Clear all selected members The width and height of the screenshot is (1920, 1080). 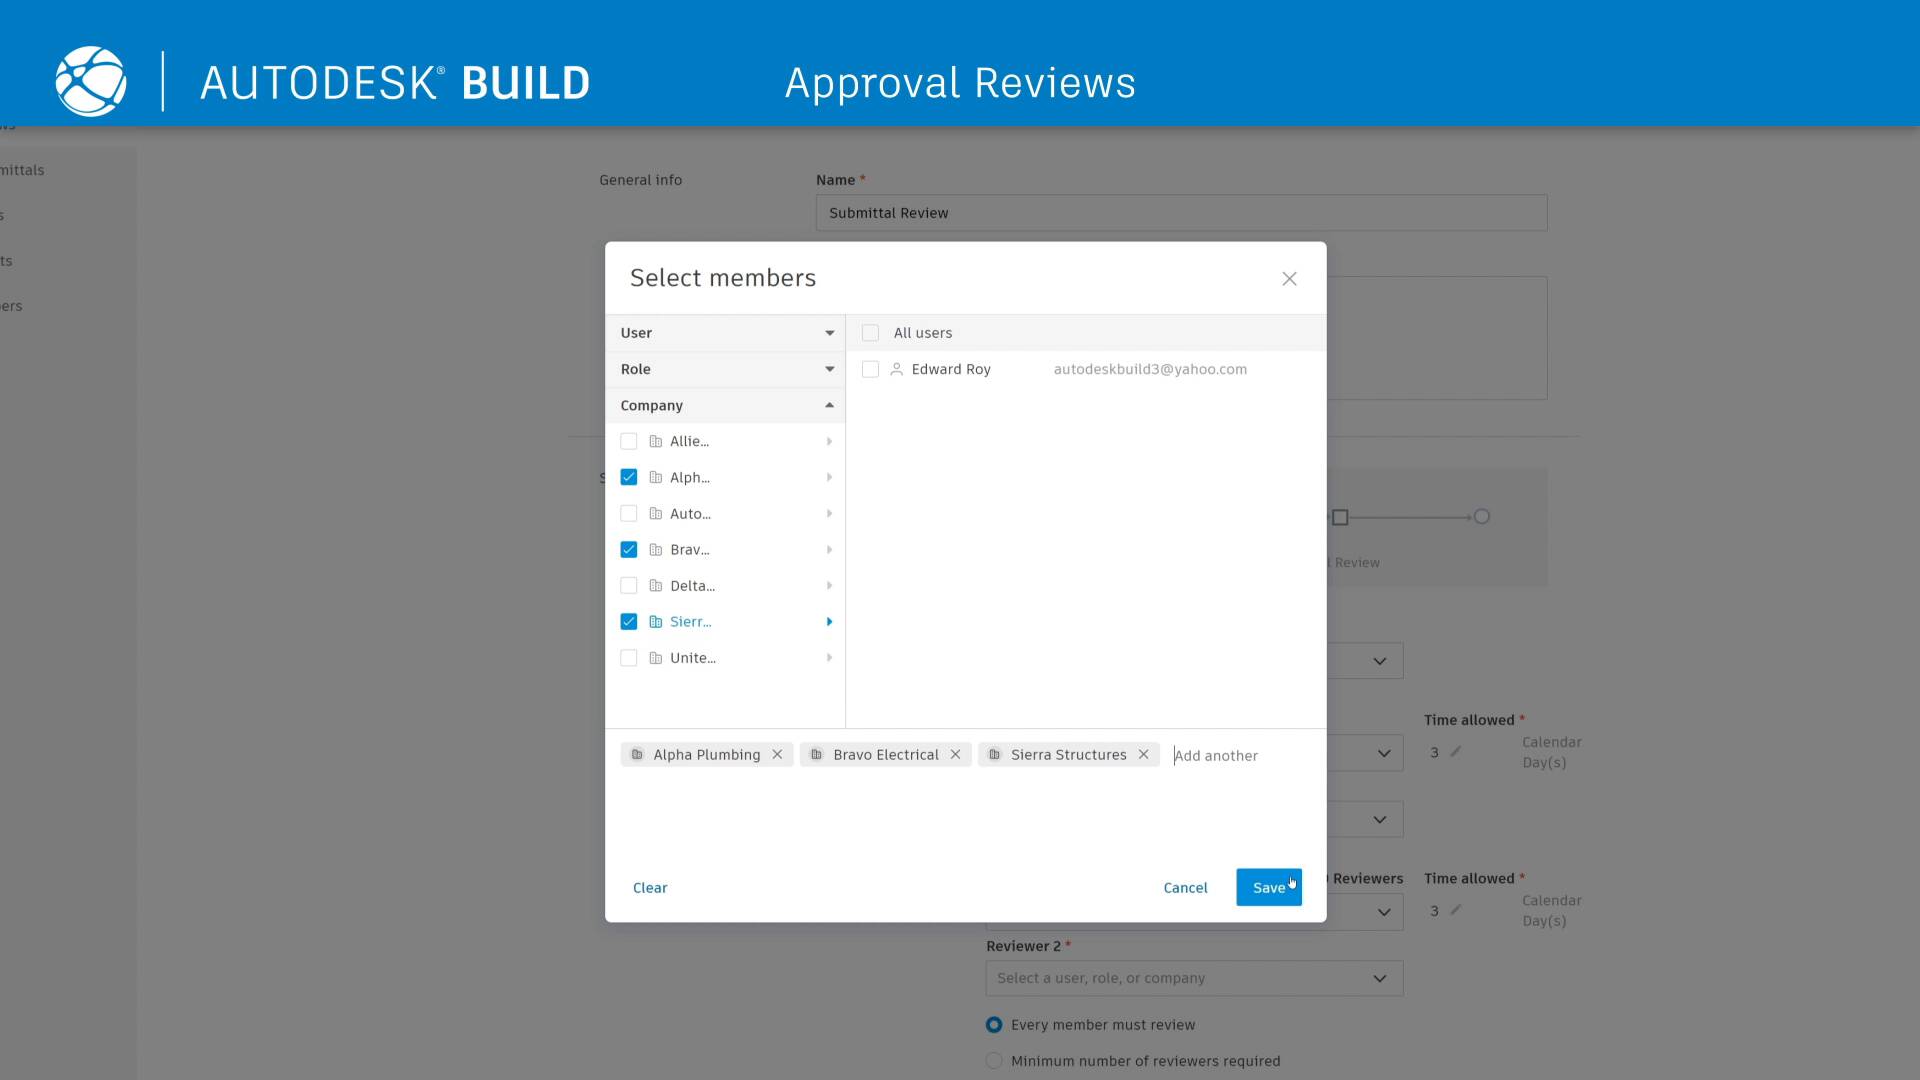pyautogui.click(x=650, y=888)
